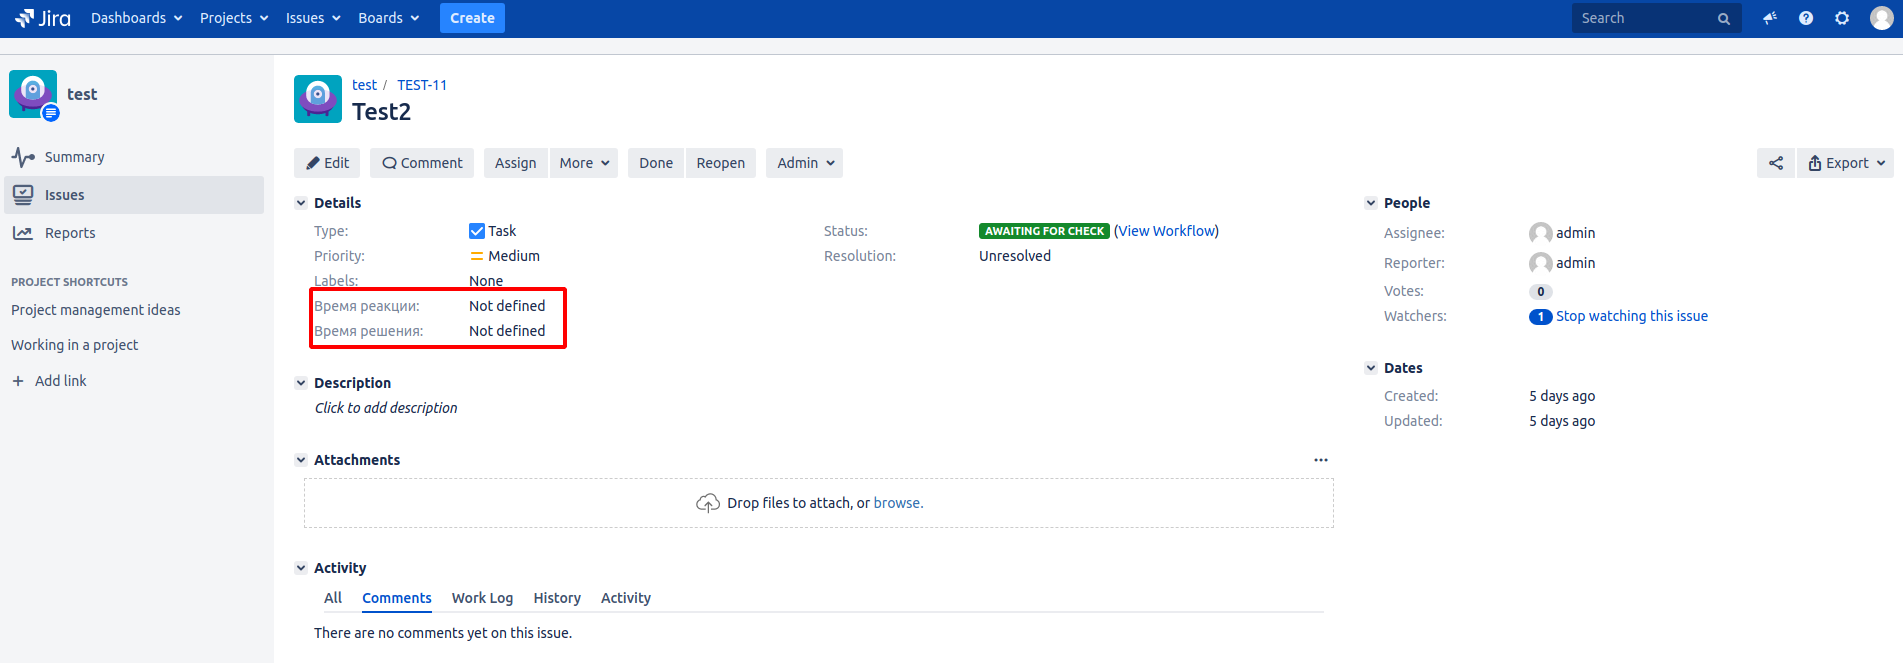
Task: Switch to the Activity tab
Action: click(x=626, y=598)
